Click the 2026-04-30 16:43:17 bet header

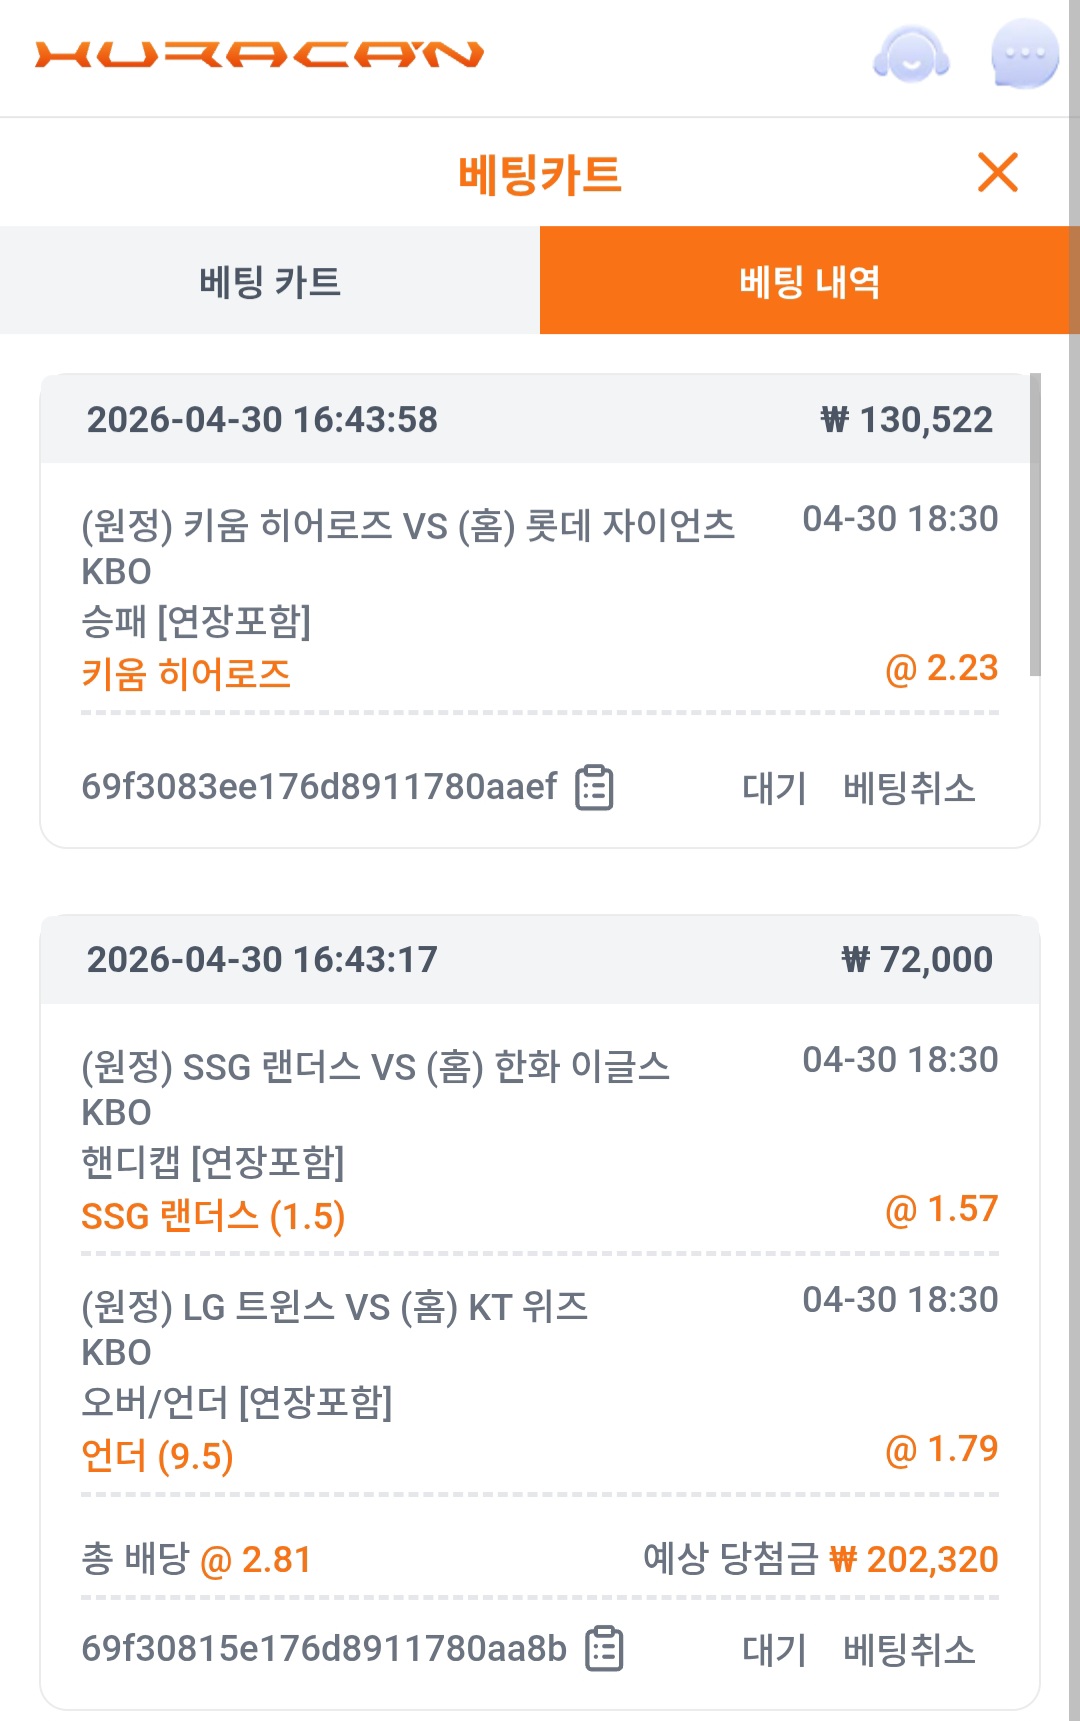tap(262, 960)
